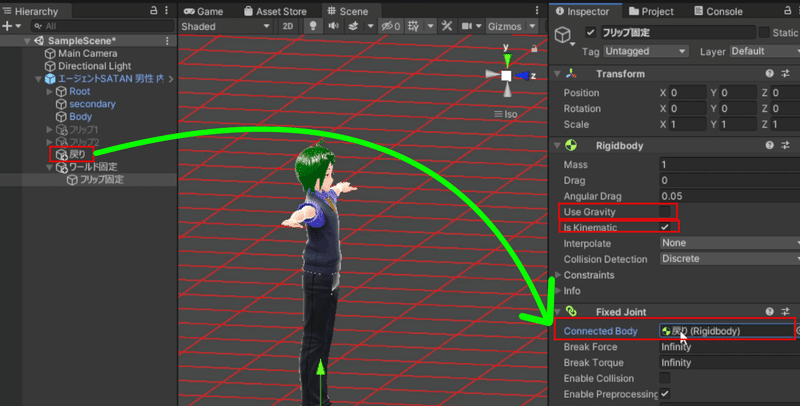Switch to the Project tab
Image resolution: width=800 pixels, height=406 pixels.
point(652,11)
